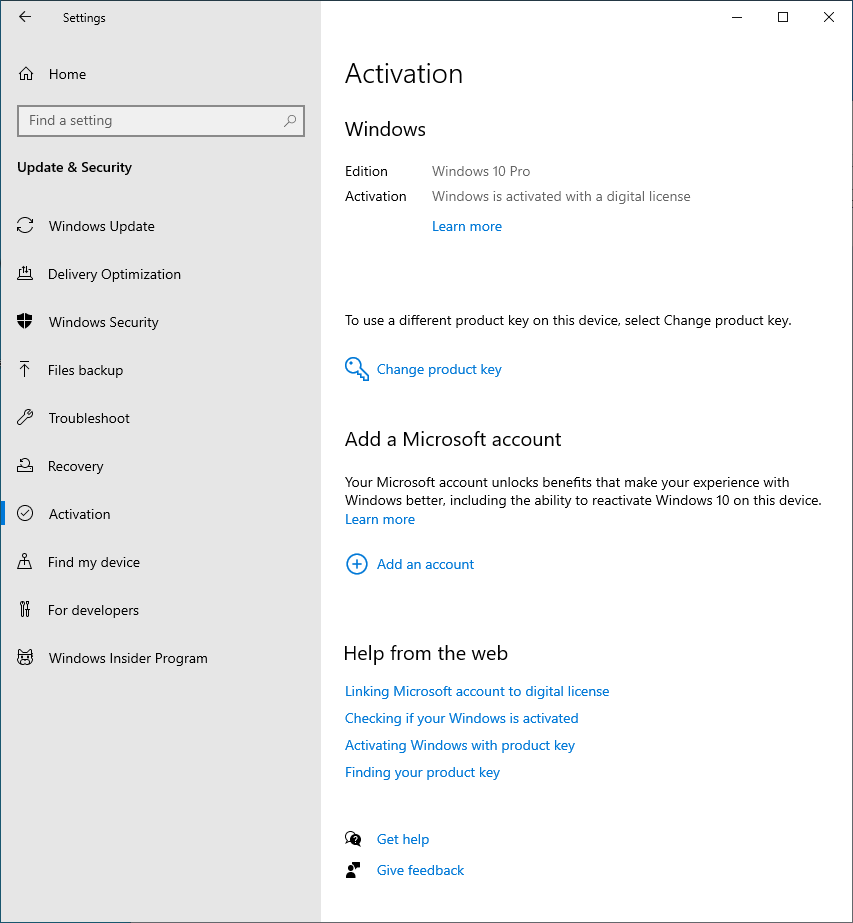Click the For developers tools icon
Screen dimensions: 853x923
pos(25,609)
